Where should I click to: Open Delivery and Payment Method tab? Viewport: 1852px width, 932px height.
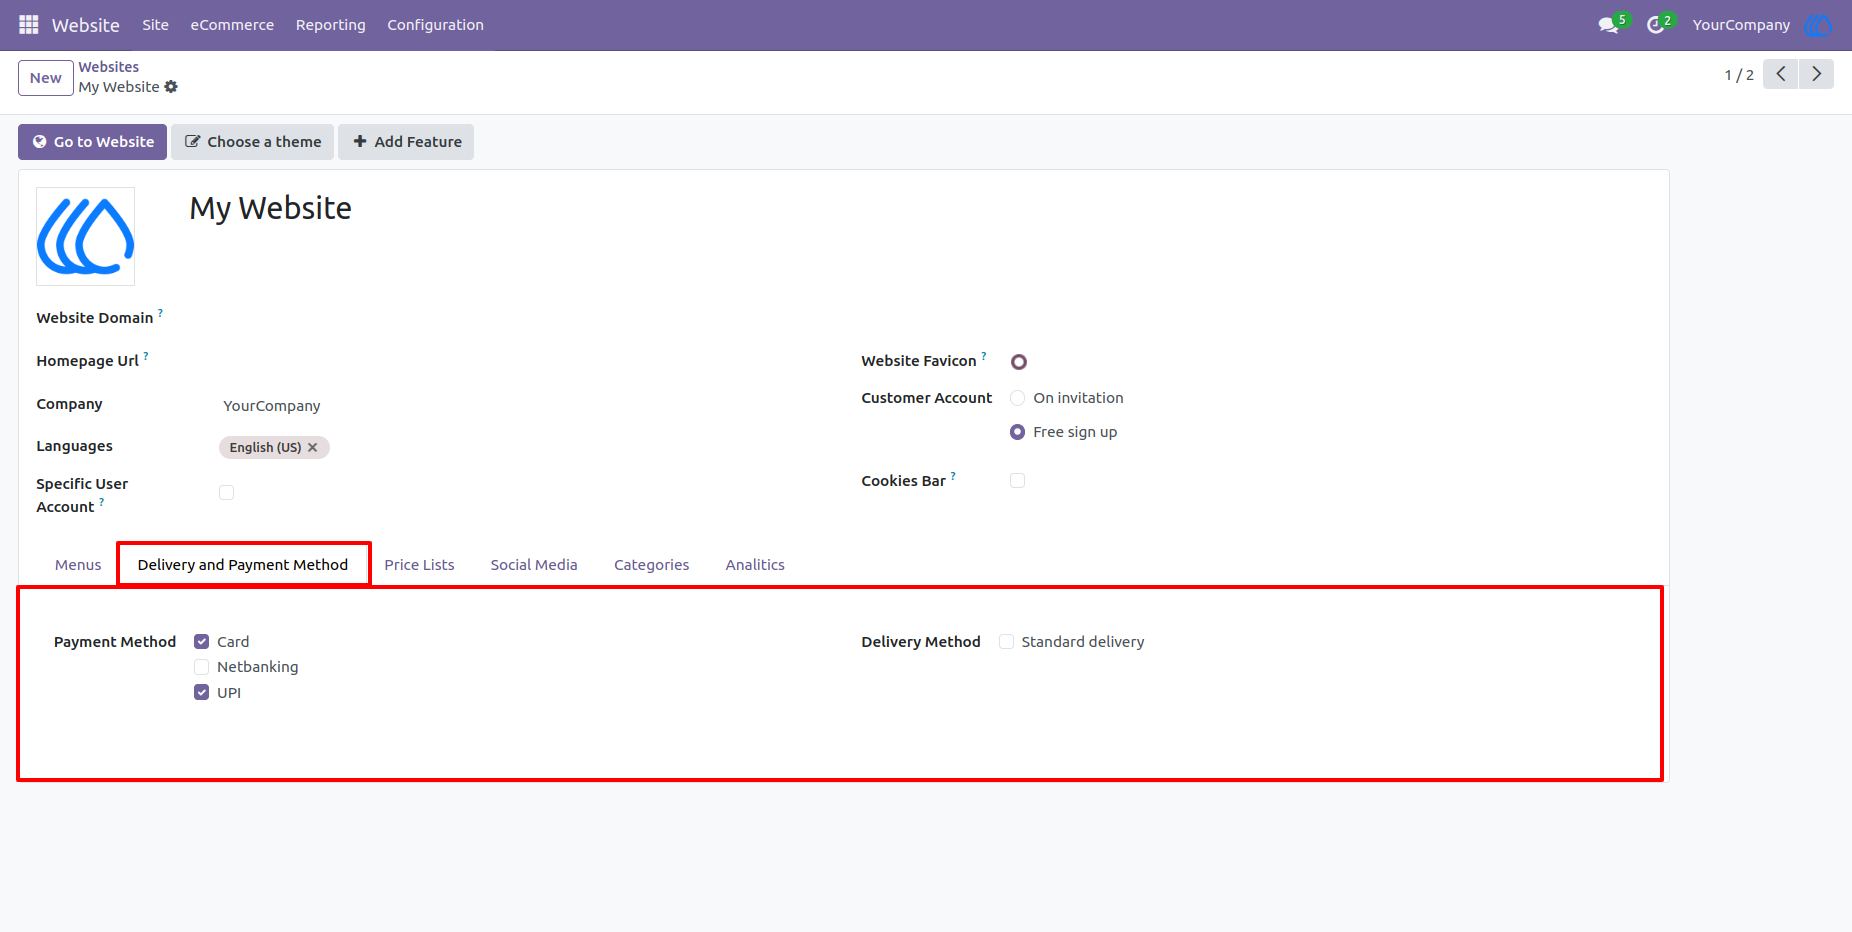(243, 565)
